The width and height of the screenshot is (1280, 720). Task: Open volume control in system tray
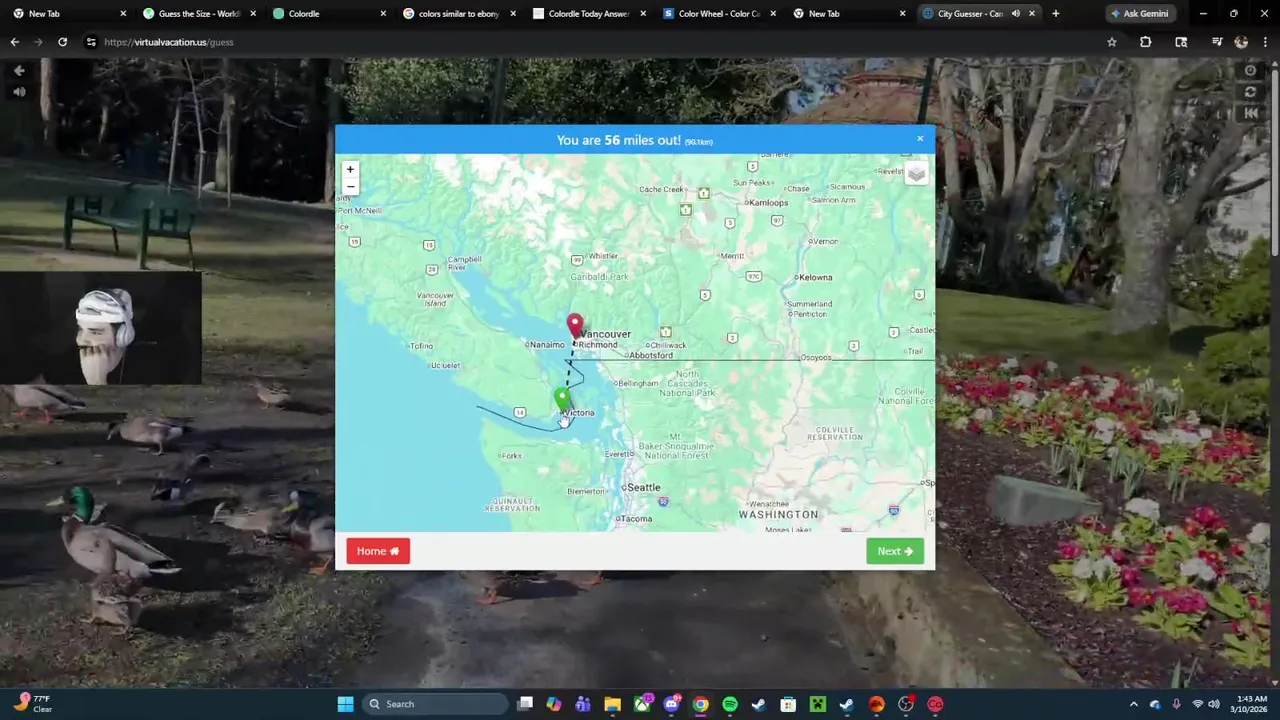(x=1213, y=704)
